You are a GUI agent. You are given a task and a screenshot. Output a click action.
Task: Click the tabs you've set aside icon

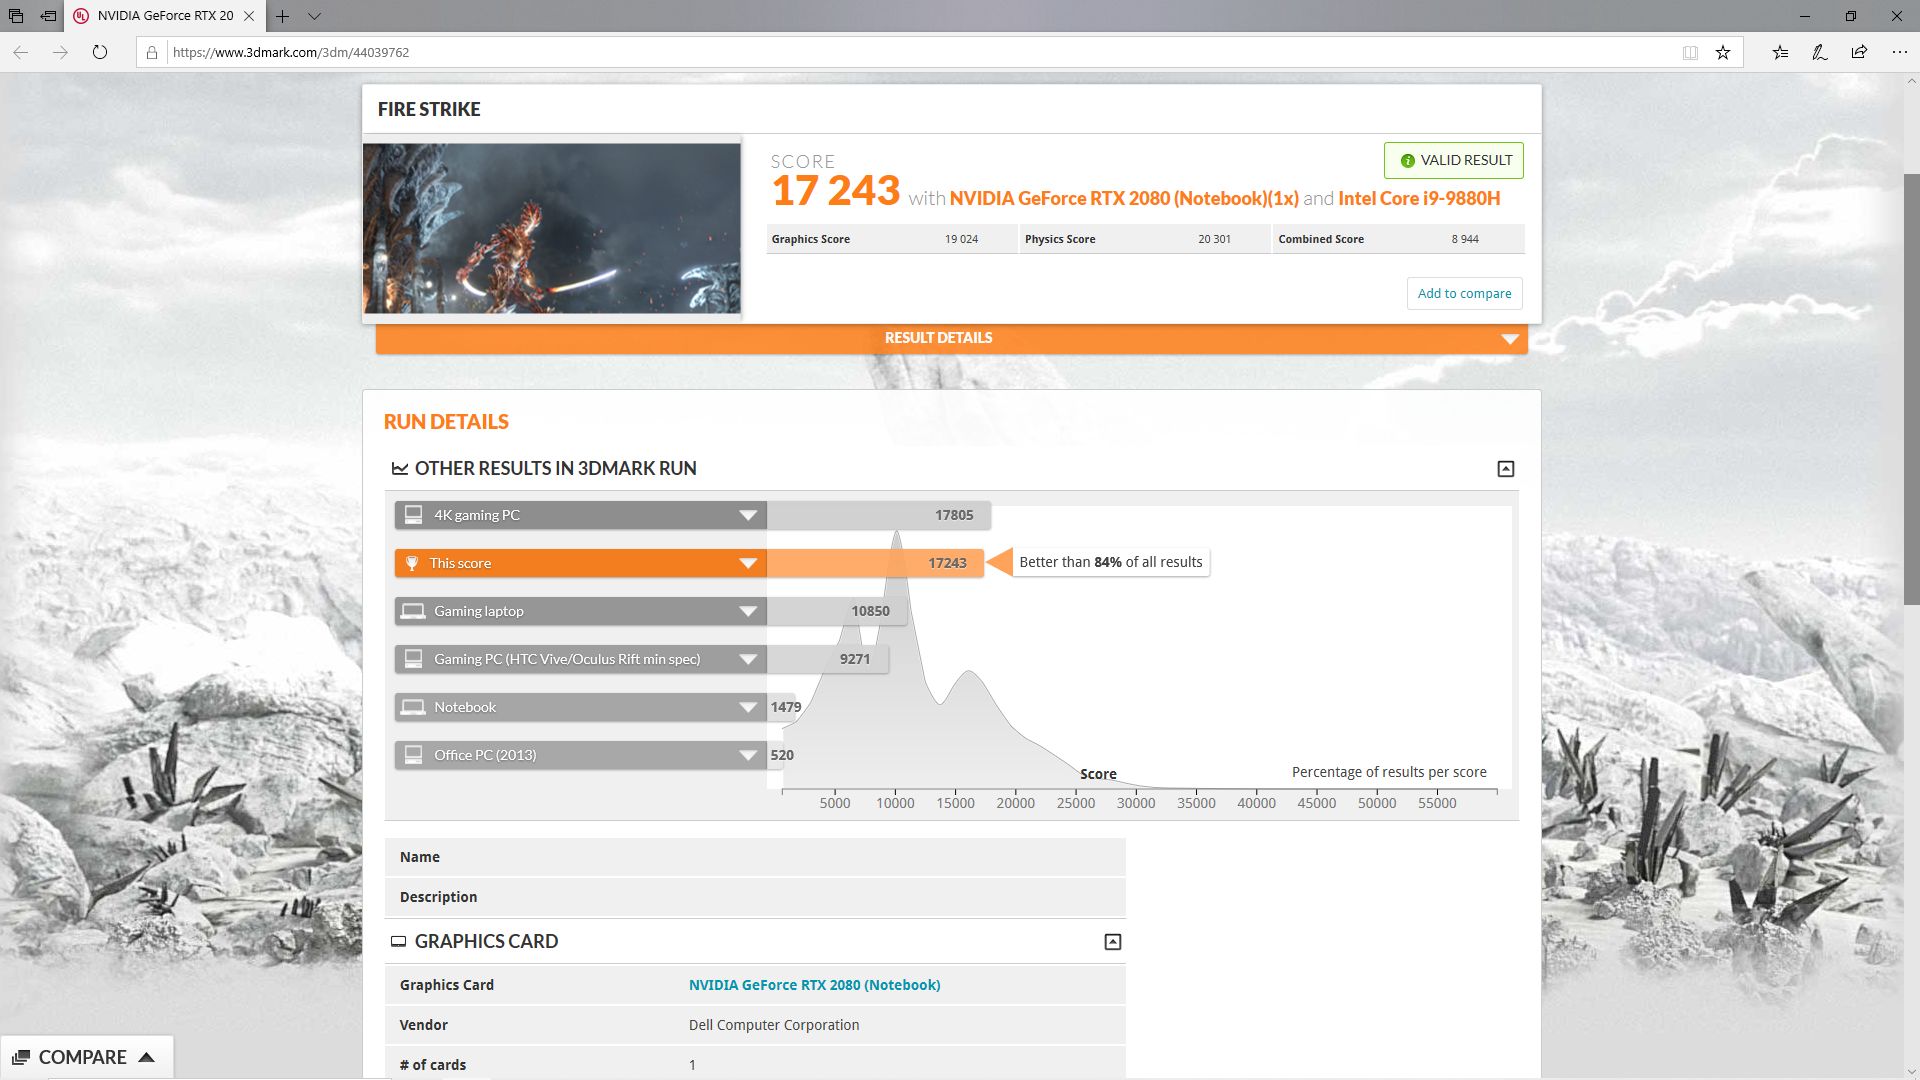point(16,16)
